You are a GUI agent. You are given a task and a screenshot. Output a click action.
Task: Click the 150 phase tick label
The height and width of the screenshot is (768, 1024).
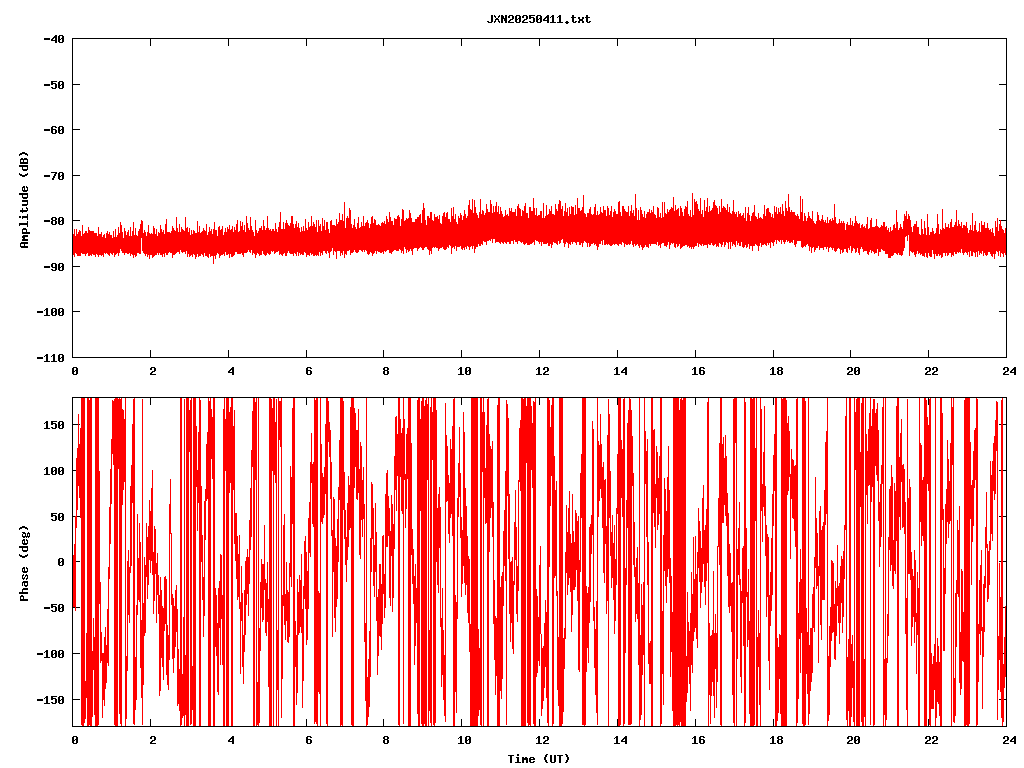[54, 425]
